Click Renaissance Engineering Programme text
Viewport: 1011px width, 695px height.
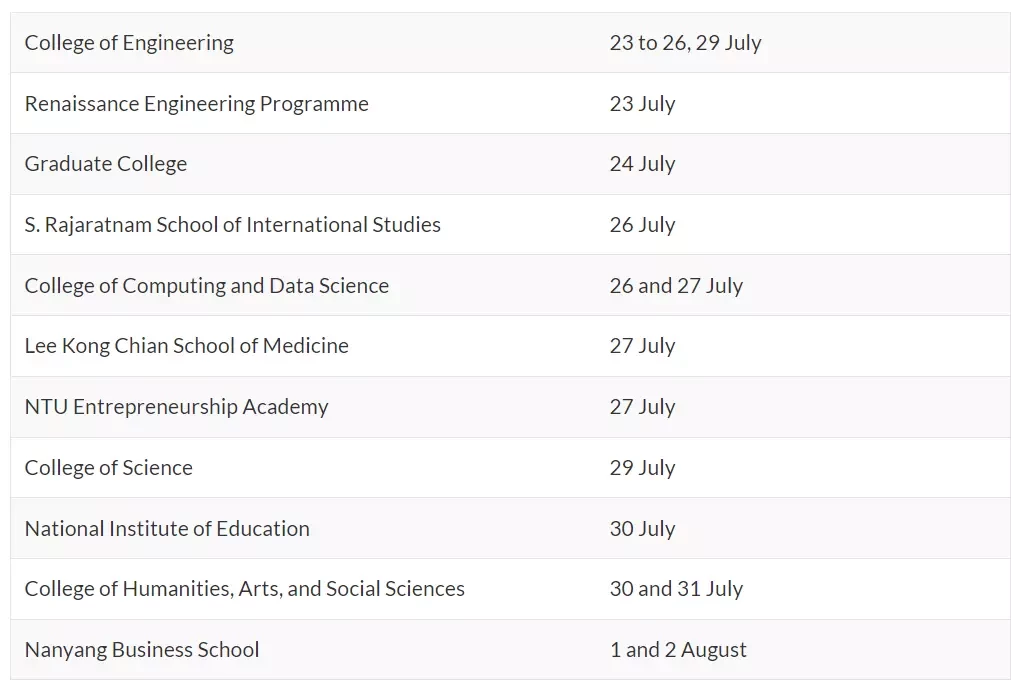[197, 104]
